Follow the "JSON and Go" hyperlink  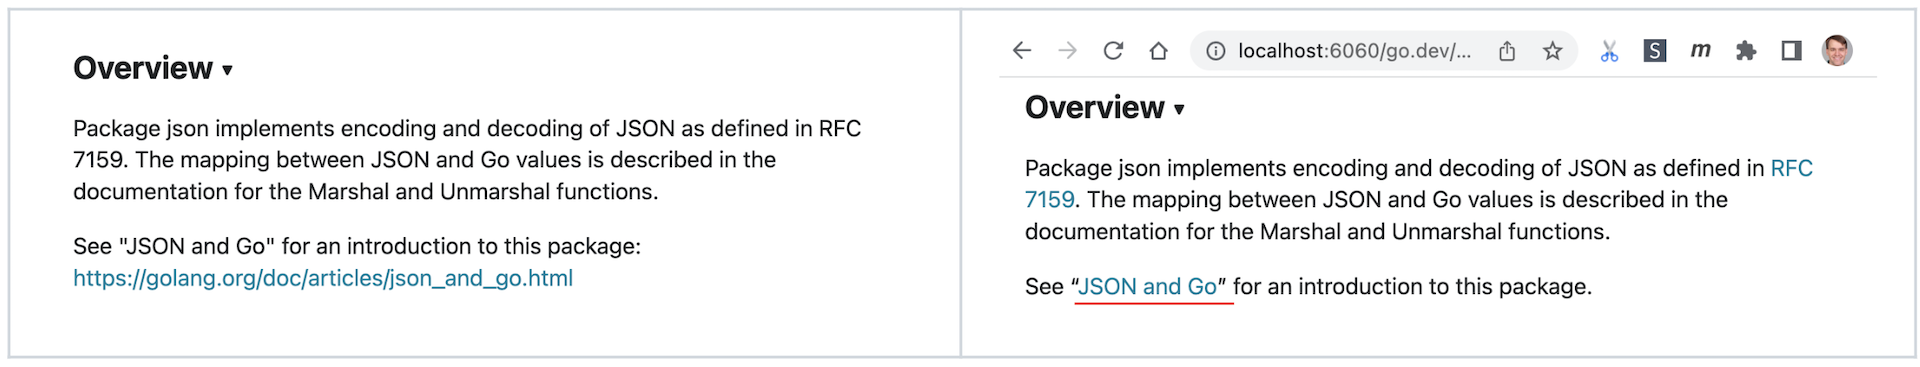[x=1148, y=287]
